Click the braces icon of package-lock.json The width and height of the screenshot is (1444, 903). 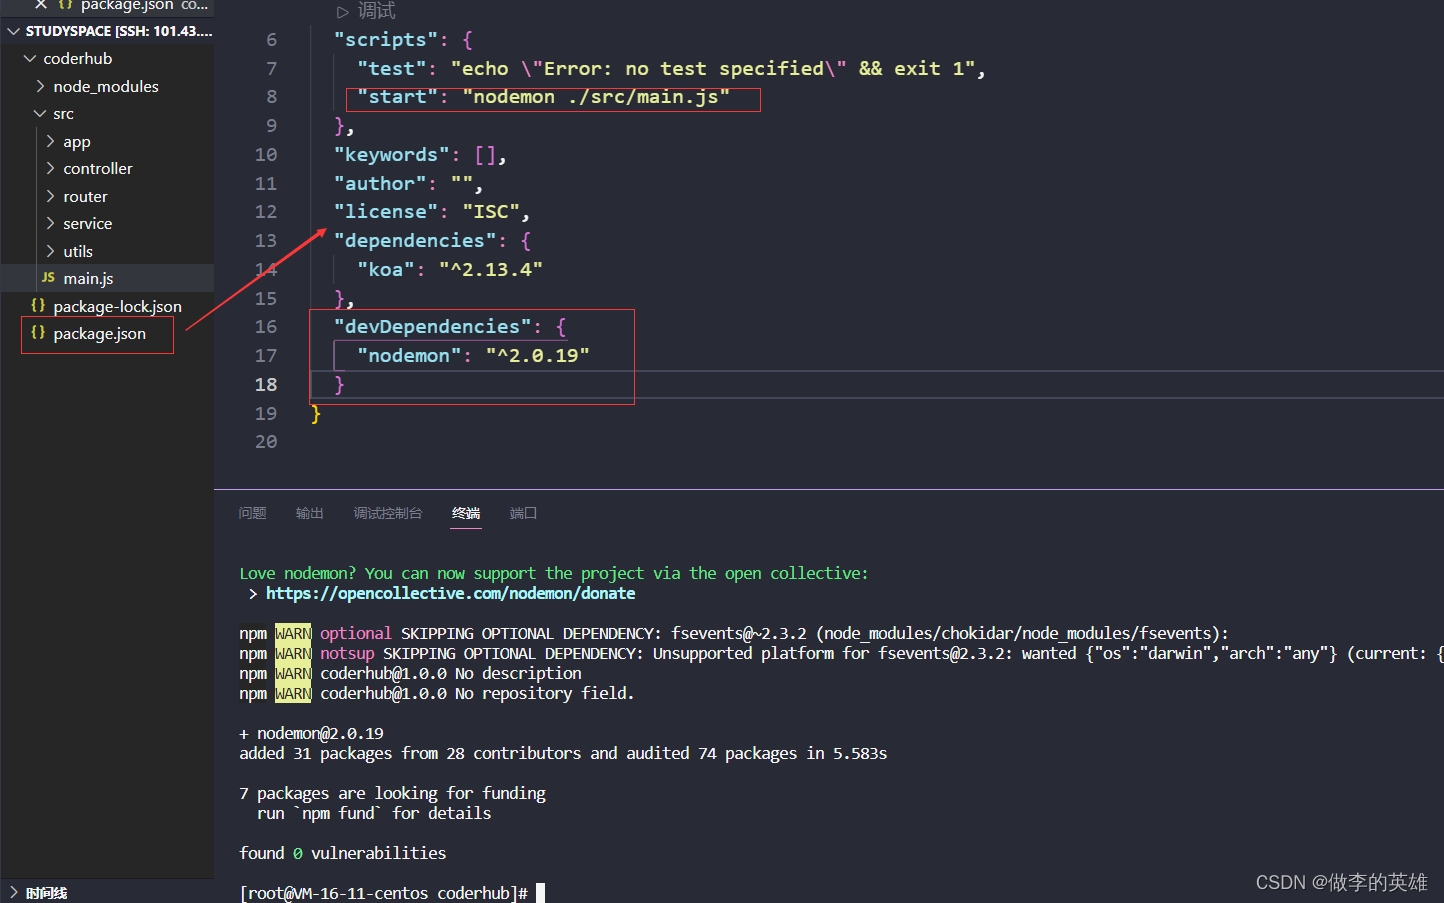(38, 305)
